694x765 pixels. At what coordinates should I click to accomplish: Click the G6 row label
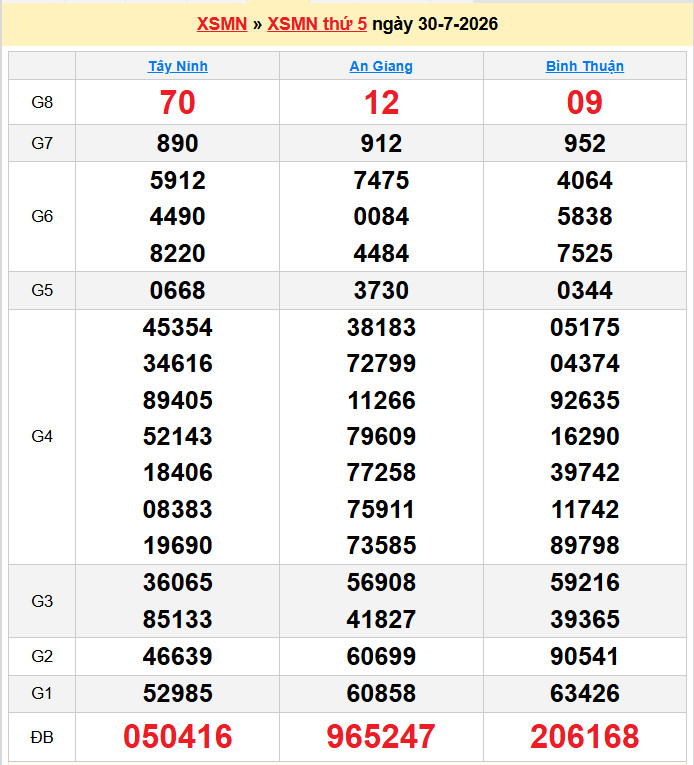tap(42, 216)
